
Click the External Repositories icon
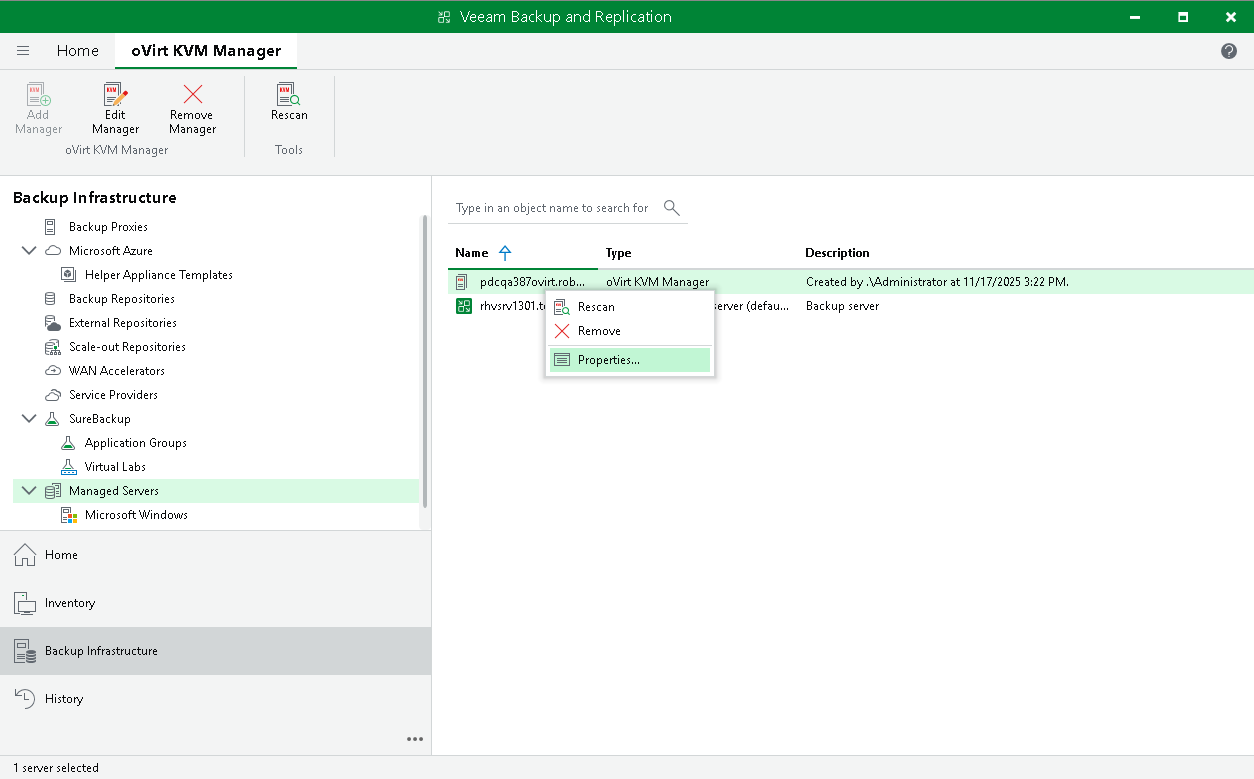click(53, 323)
